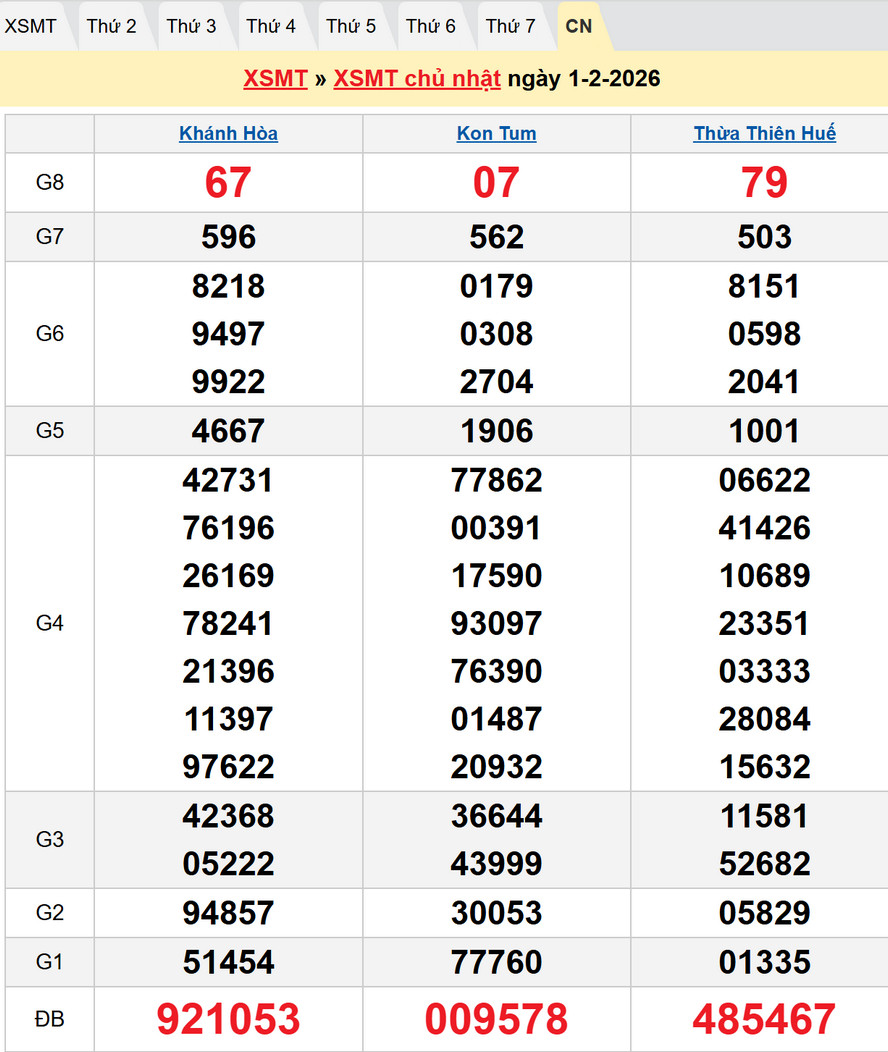Open the XSMT breadcrumb link
This screenshot has height=1052, width=888.
point(275,79)
